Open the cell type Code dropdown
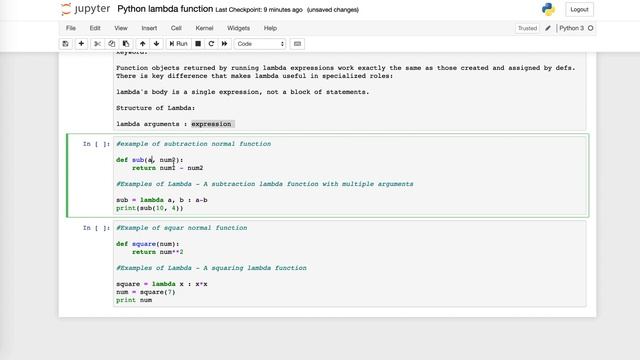 (x=260, y=44)
